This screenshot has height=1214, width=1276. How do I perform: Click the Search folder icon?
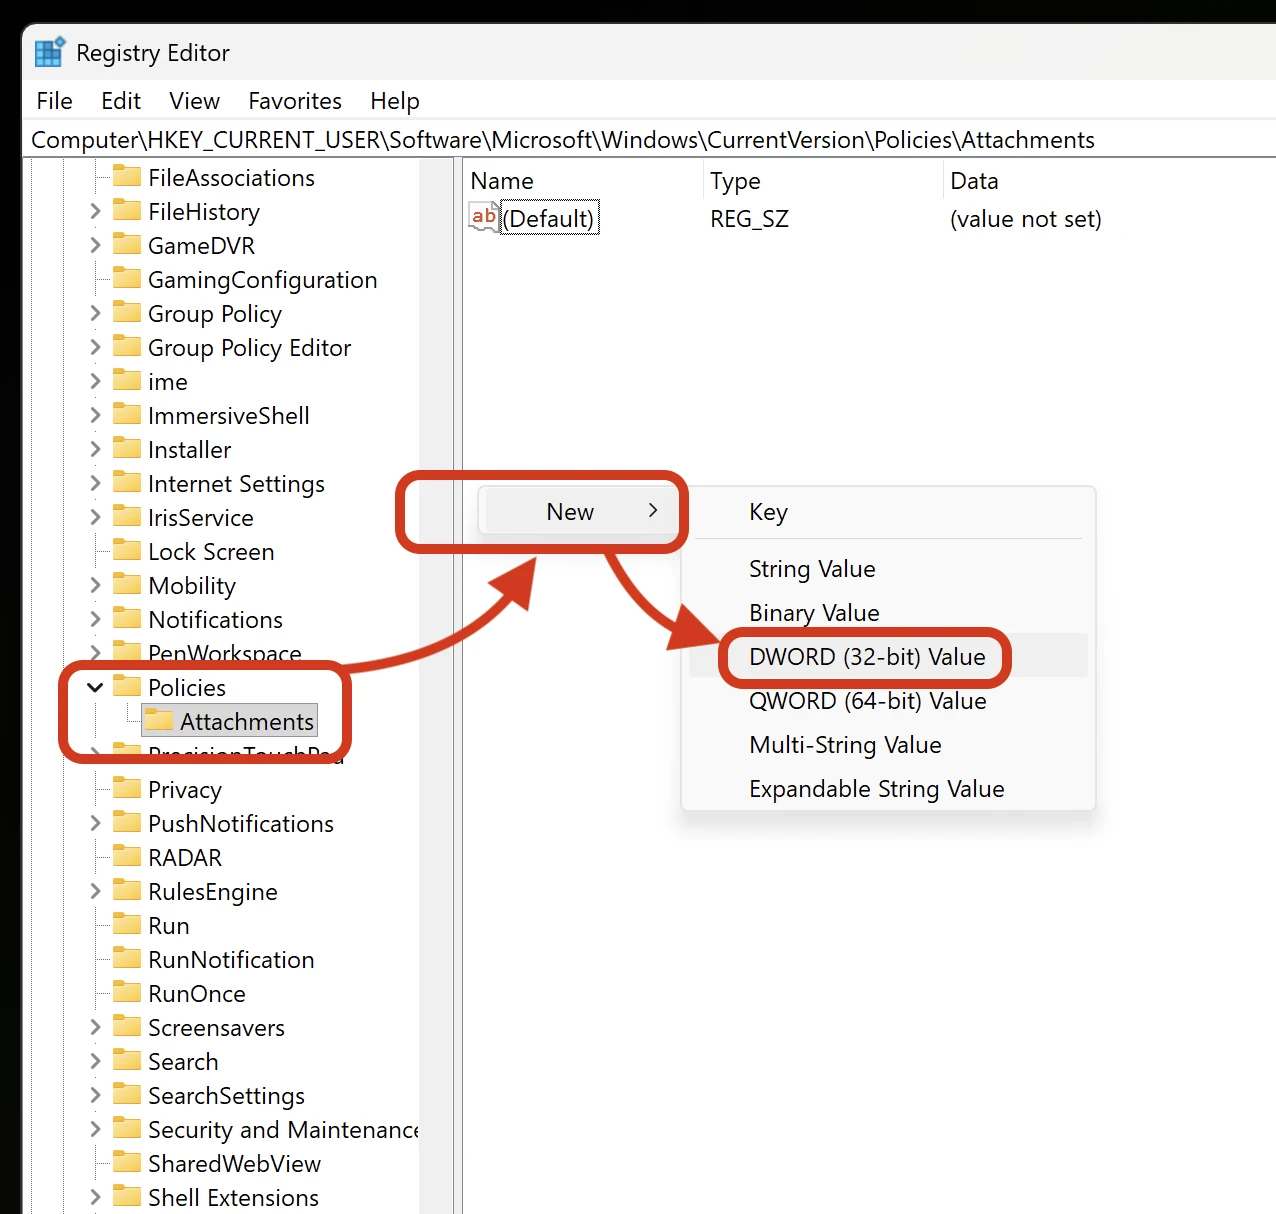tap(127, 1061)
